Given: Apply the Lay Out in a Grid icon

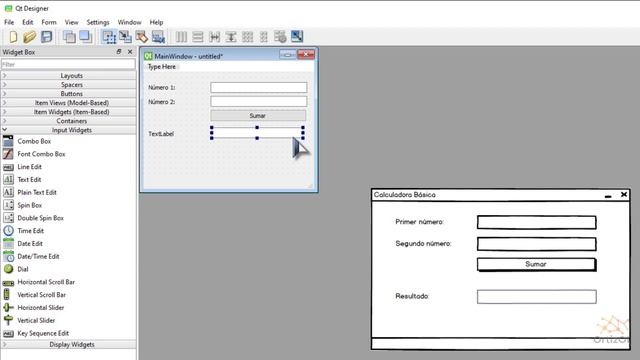Looking at the screenshot, I should pyautogui.click(x=247, y=37).
